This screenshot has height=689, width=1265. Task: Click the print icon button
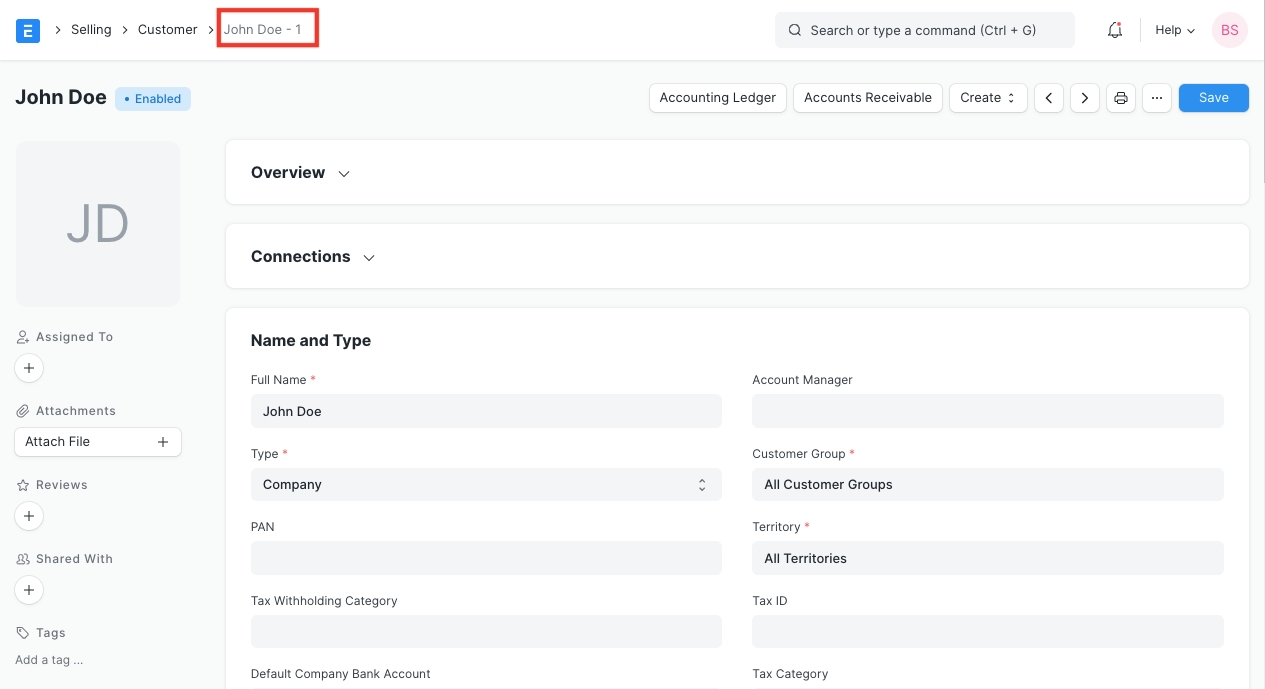coord(1121,98)
